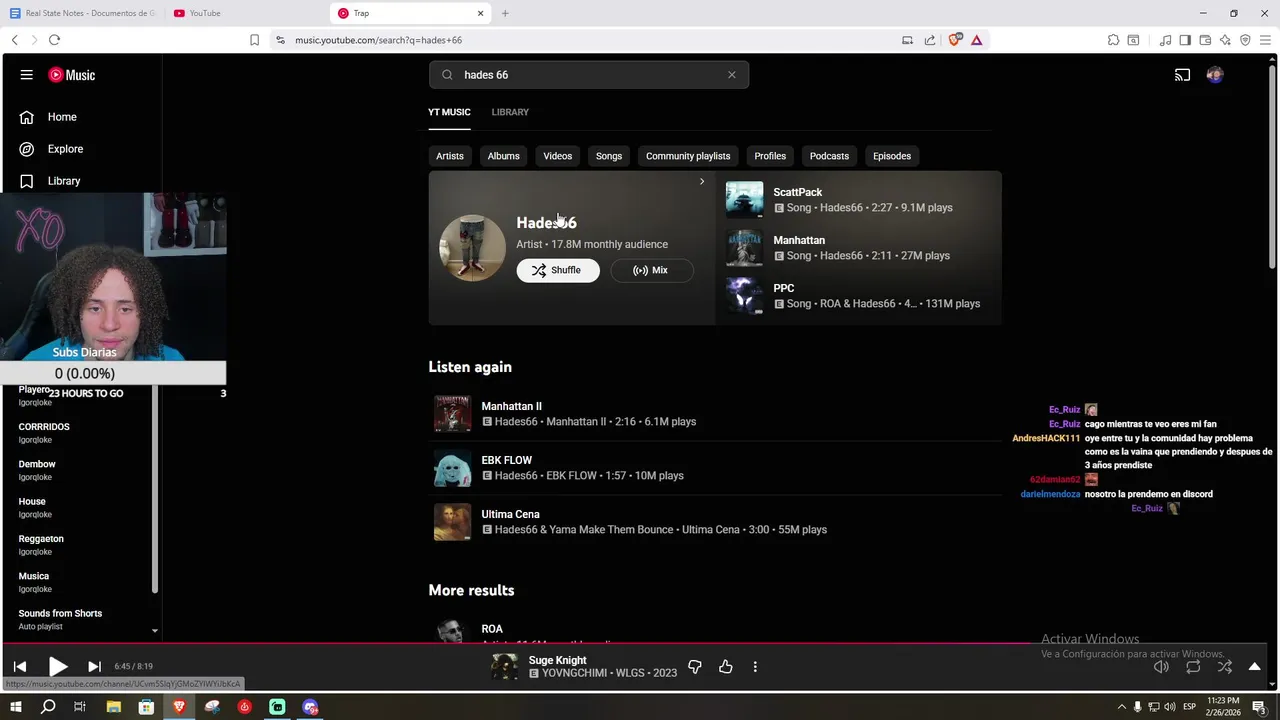Skip to the next track
The image size is (1280, 720).
point(94,666)
